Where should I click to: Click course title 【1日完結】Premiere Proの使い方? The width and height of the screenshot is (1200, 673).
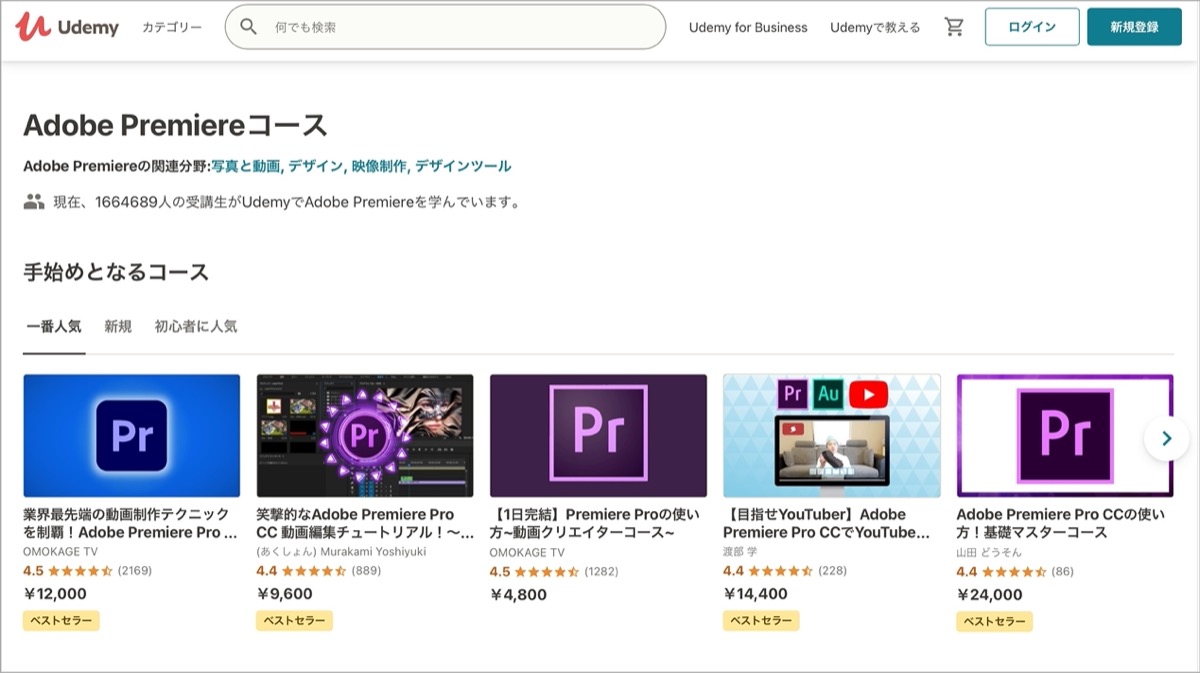596,523
